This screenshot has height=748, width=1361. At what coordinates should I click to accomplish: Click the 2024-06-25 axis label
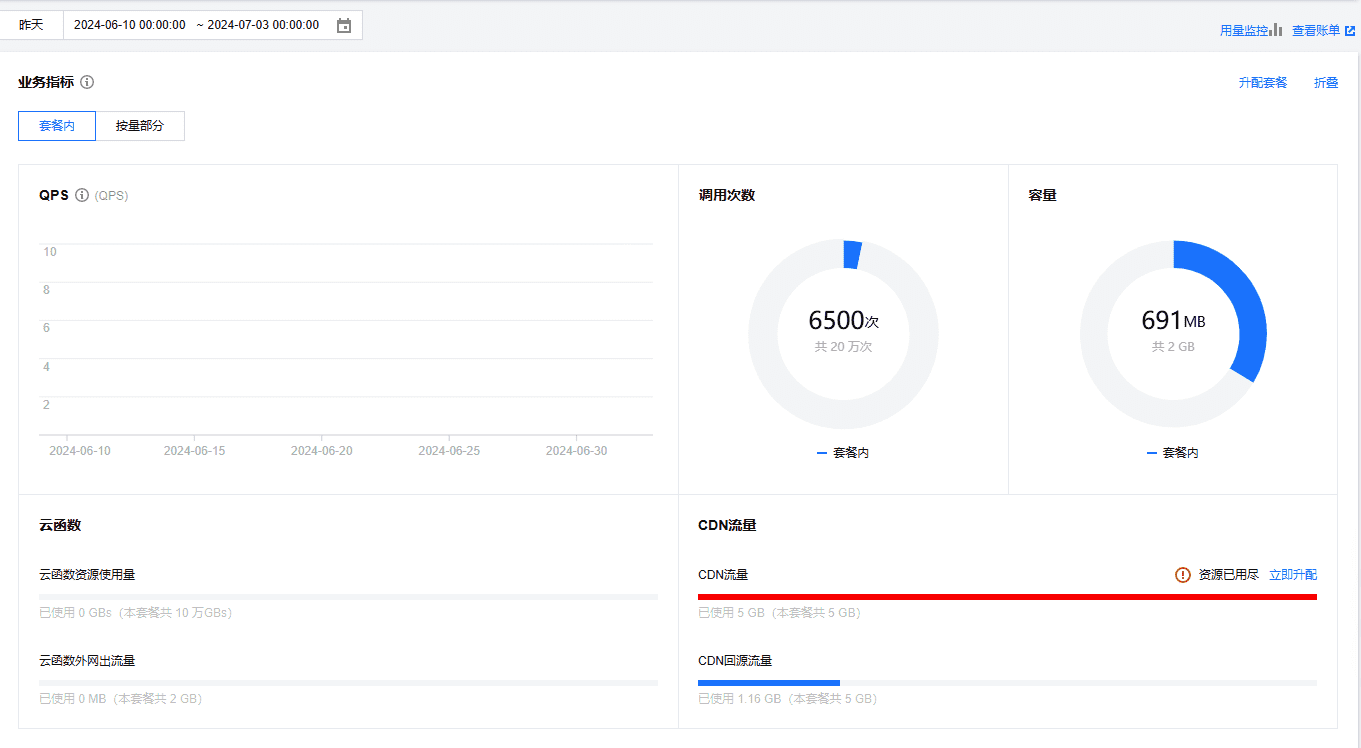[449, 451]
